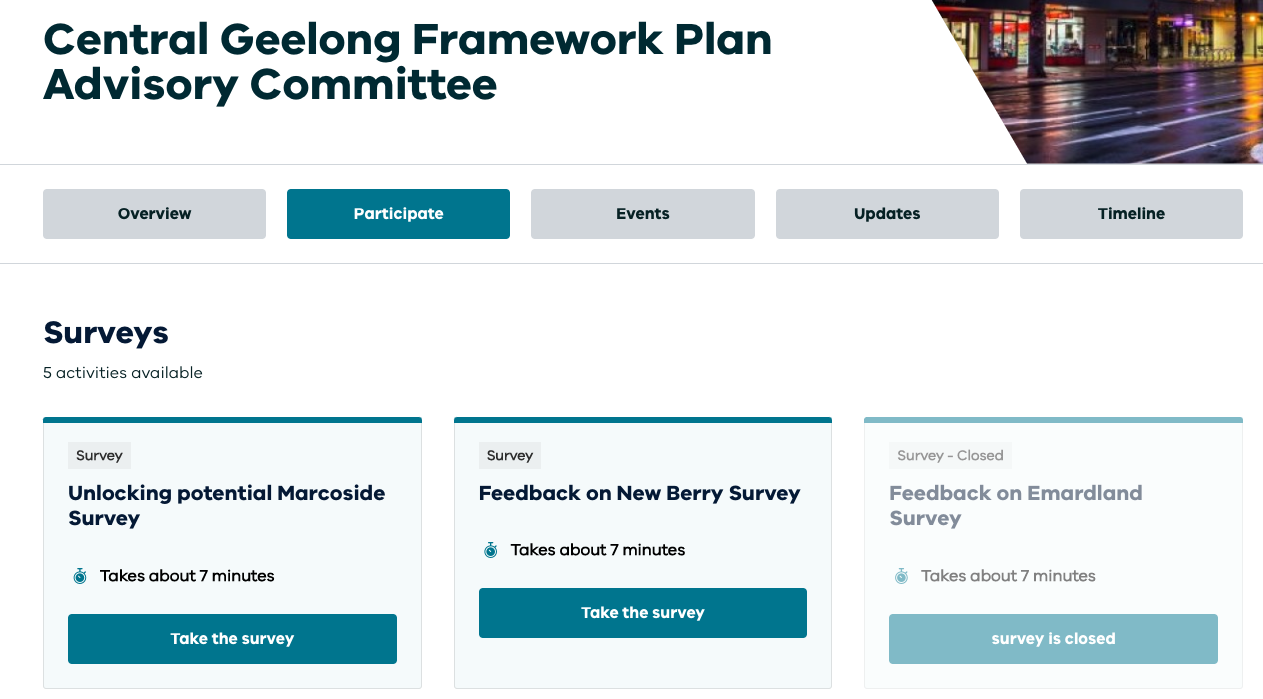This screenshot has width=1263, height=699.
Task: Click the Feedback on Emardland Survey title
Action: click(x=1015, y=506)
